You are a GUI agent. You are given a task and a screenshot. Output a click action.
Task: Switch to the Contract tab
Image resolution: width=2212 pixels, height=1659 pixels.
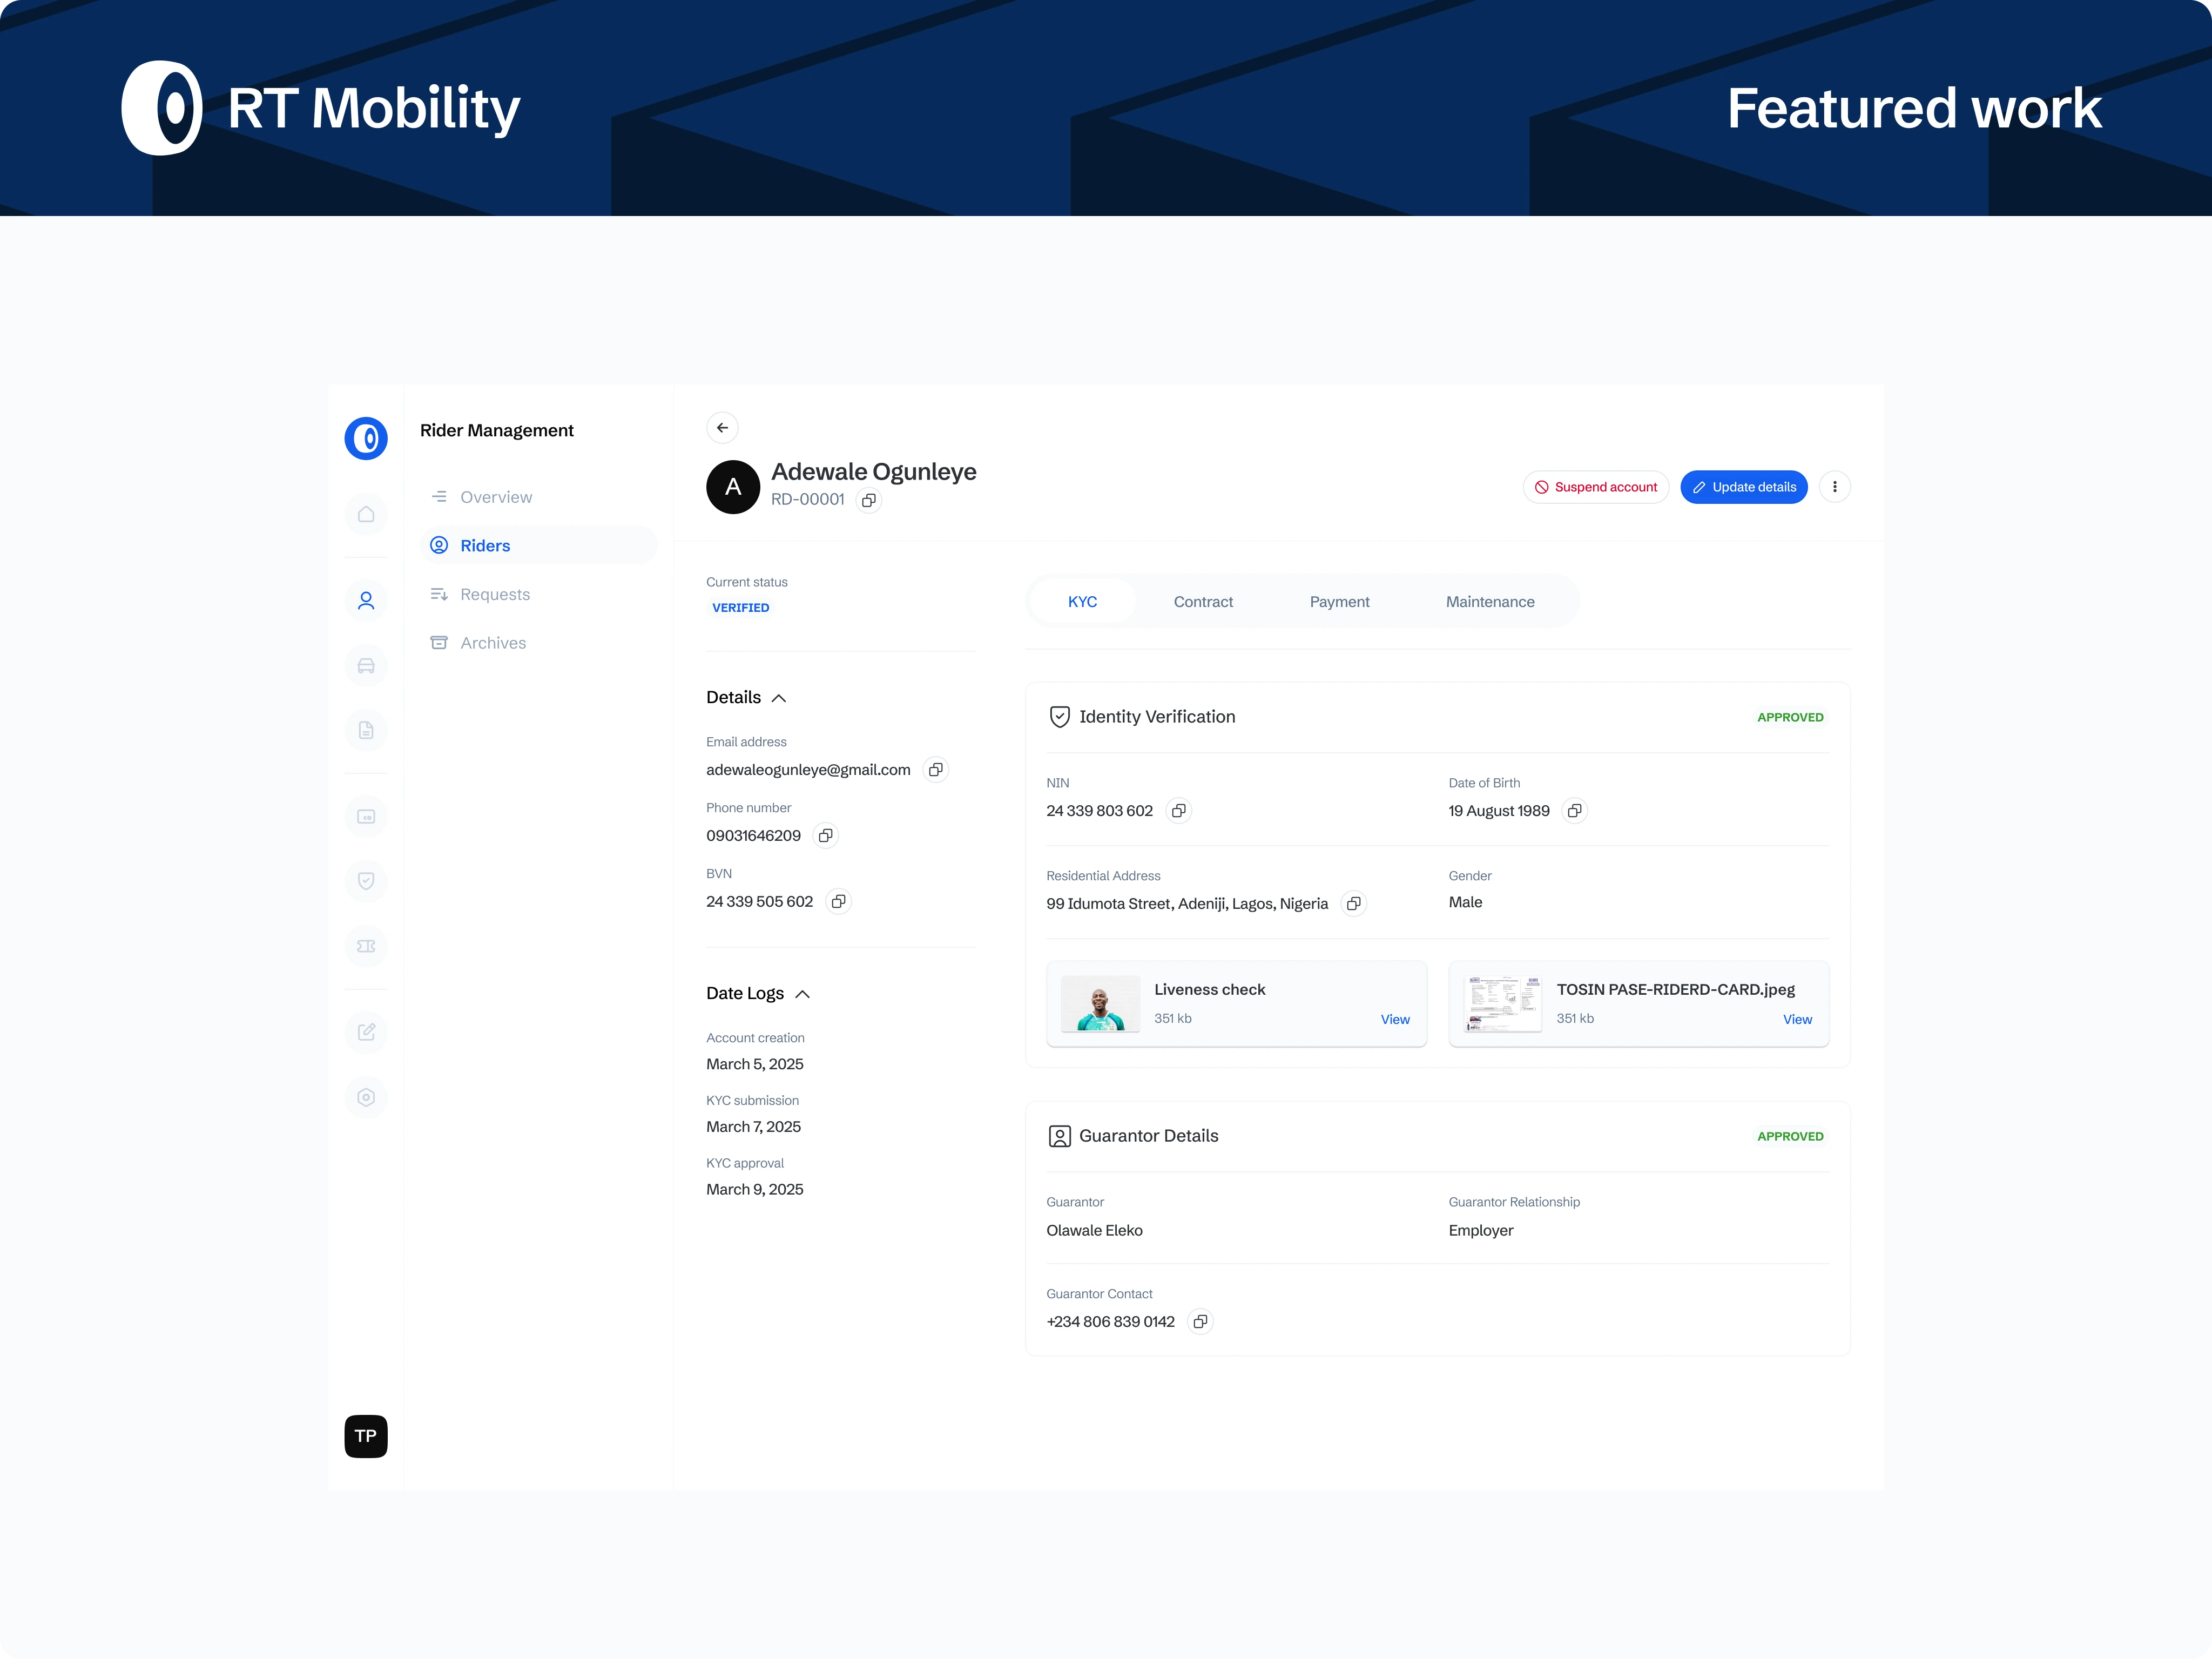coord(1203,602)
